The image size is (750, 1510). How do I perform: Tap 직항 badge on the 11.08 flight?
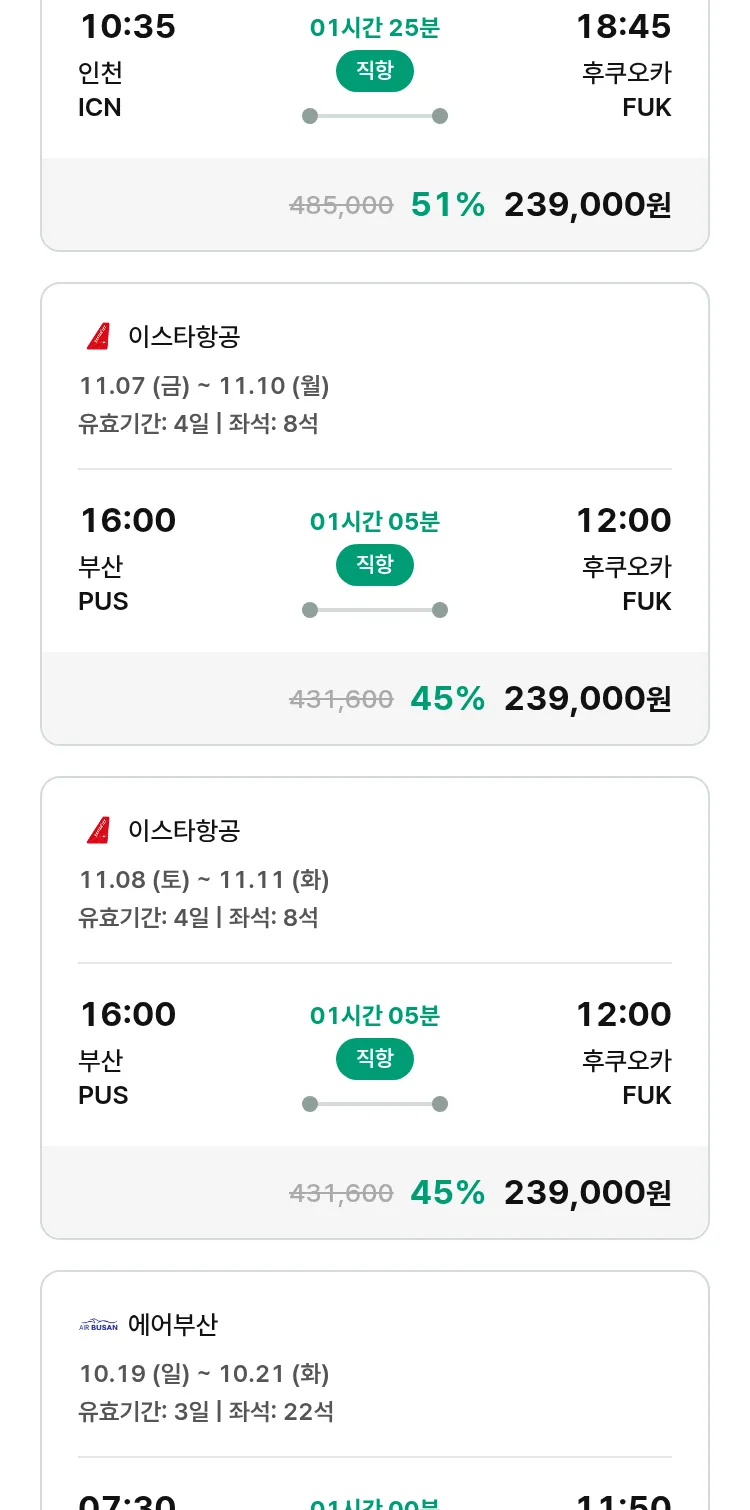tap(375, 1059)
